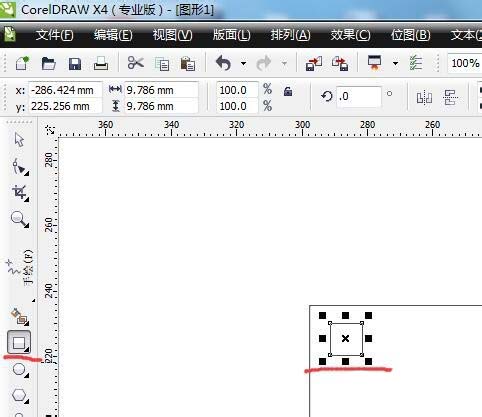Select the Rectangle tool
Screen dimensions: 482x417
pos(19,342)
